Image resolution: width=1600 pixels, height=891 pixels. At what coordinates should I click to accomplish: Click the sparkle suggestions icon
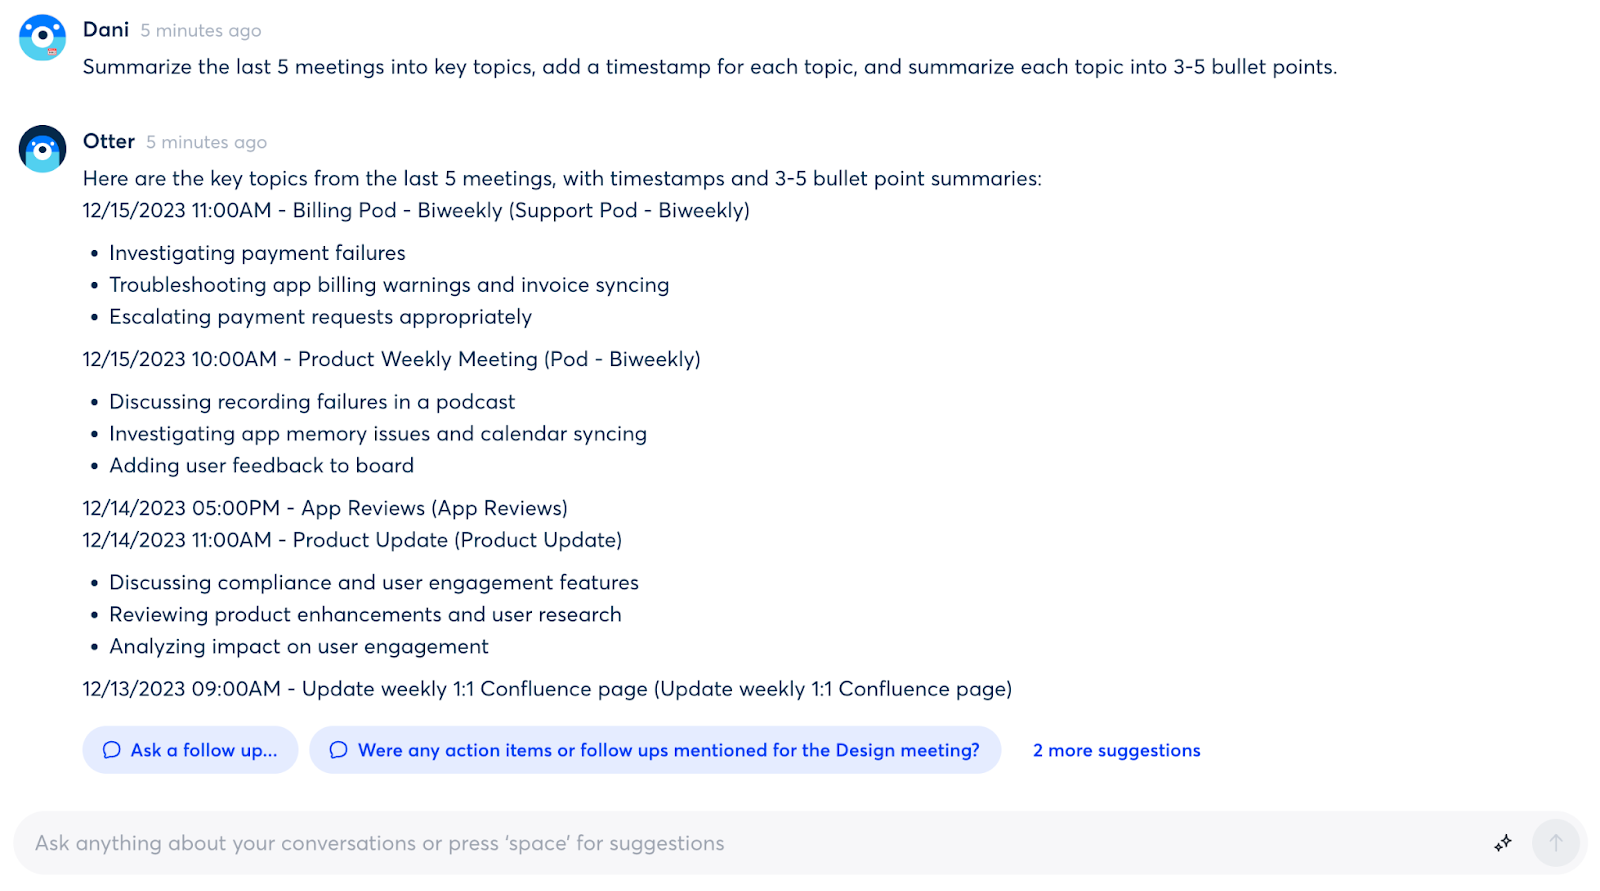(x=1502, y=843)
